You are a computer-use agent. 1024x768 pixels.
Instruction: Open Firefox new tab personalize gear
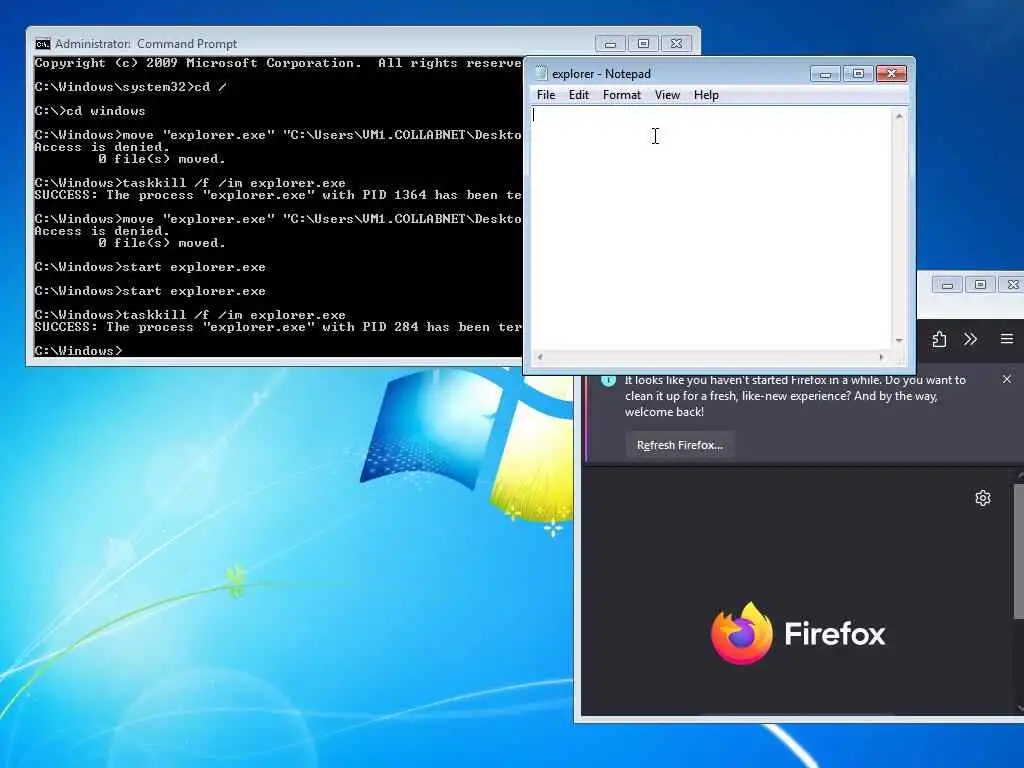pyautogui.click(x=983, y=498)
